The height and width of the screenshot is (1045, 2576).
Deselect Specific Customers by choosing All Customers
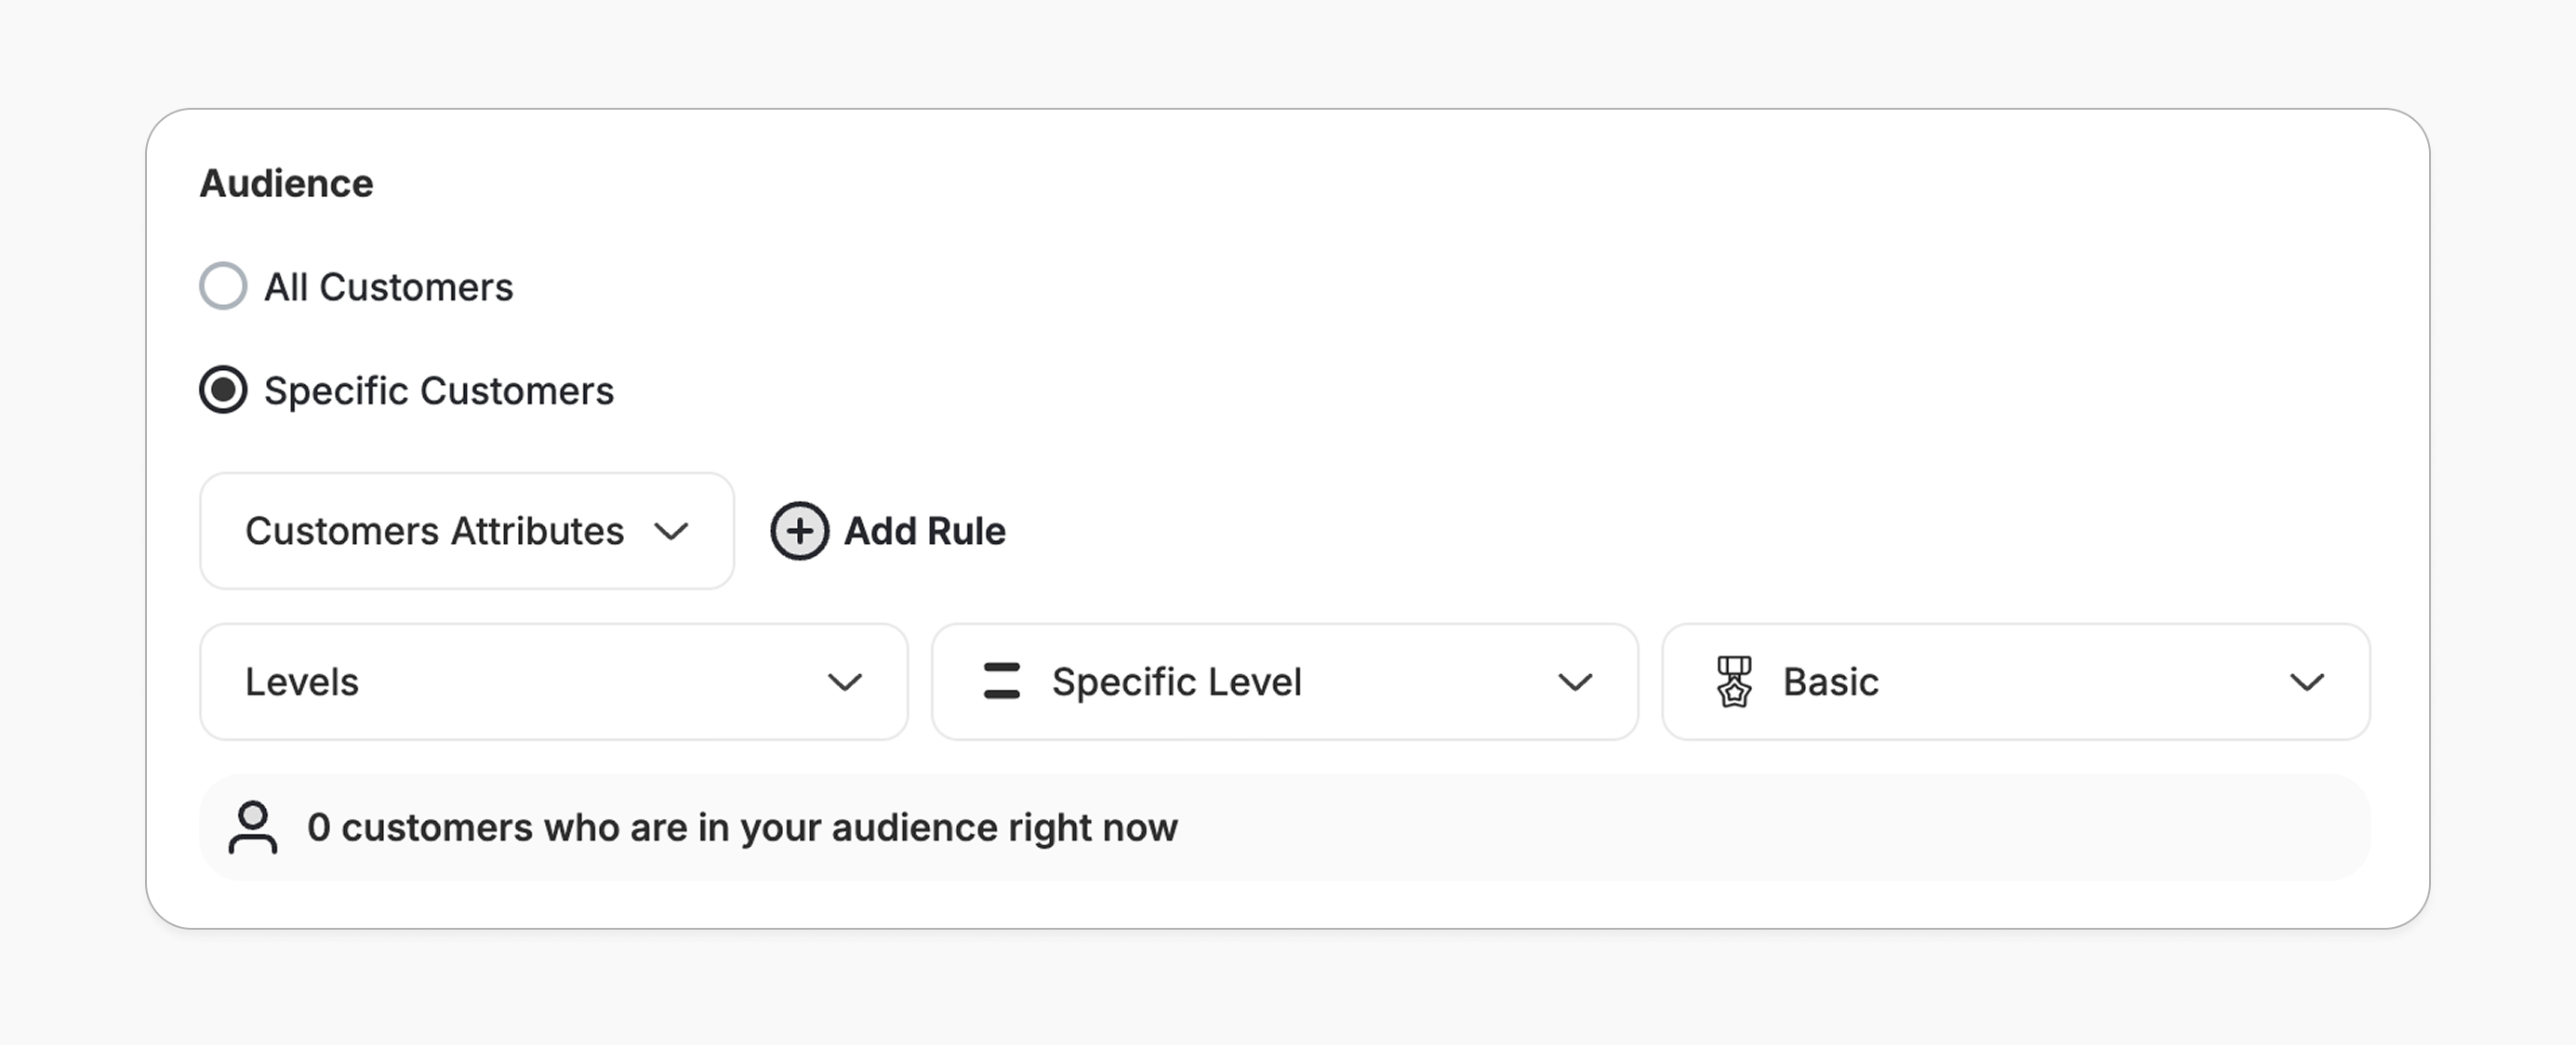click(x=222, y=286)
